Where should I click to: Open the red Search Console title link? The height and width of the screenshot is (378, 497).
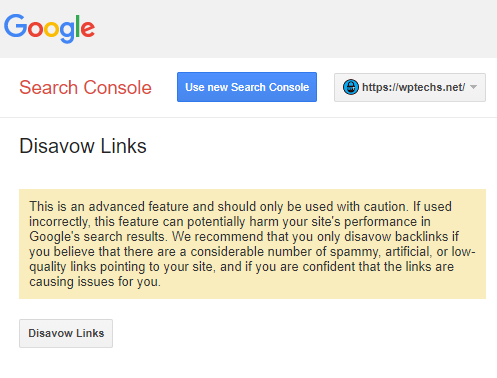point(85,88)
